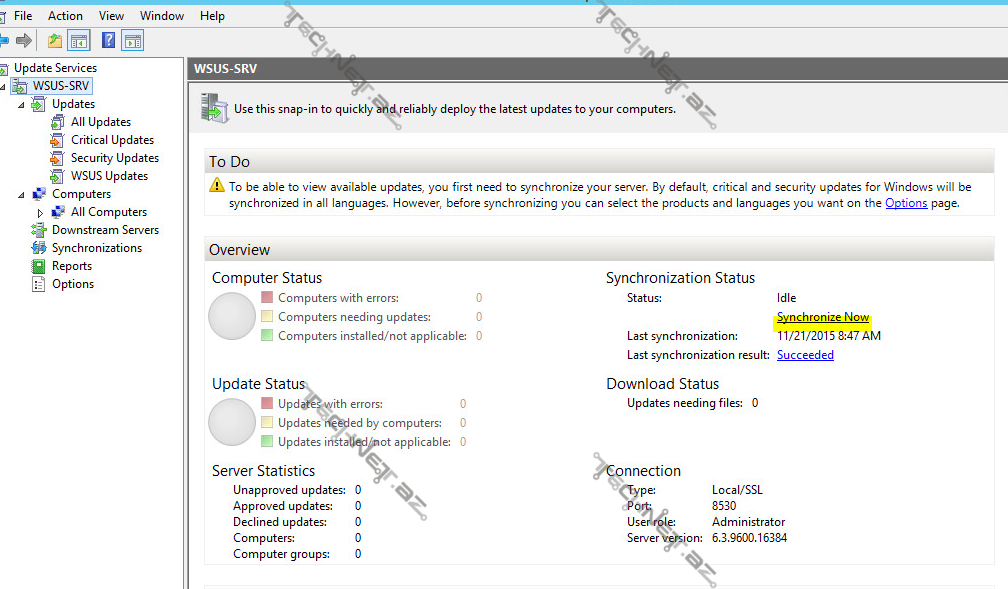1008x589 pixels.
Task: Select the Synchronizations node icon
Action: (x=39, y=248)
